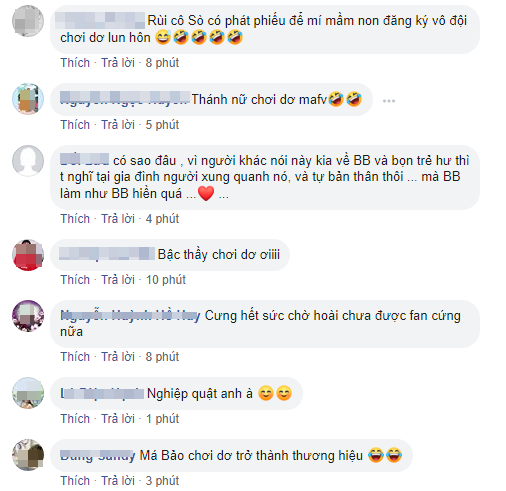Like the 'Rùi cô Sò' comment via Thích

coord(75,63)
